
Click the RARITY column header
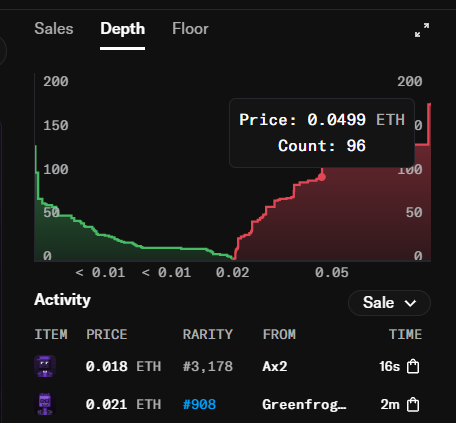(208, 334)
